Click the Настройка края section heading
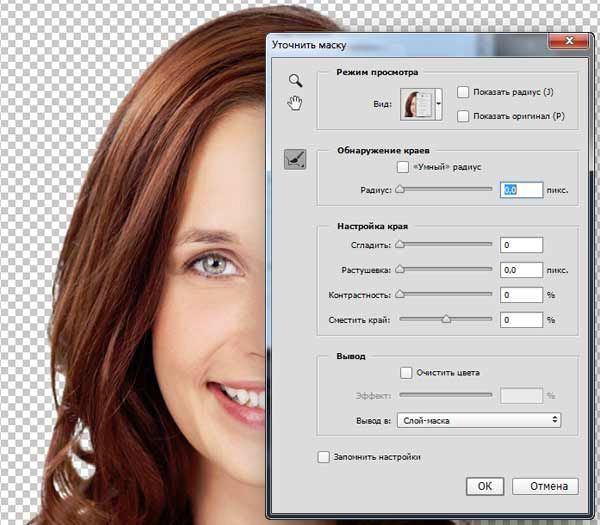This screenshot has height=525, width=600. point(372,226)
